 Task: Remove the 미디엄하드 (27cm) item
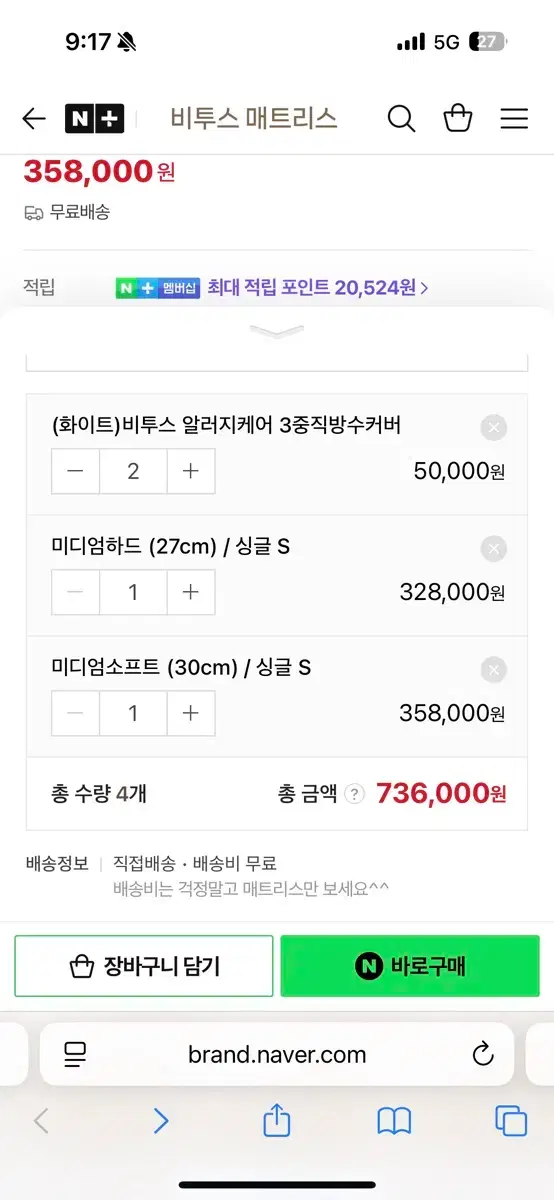tap(493, 549)
